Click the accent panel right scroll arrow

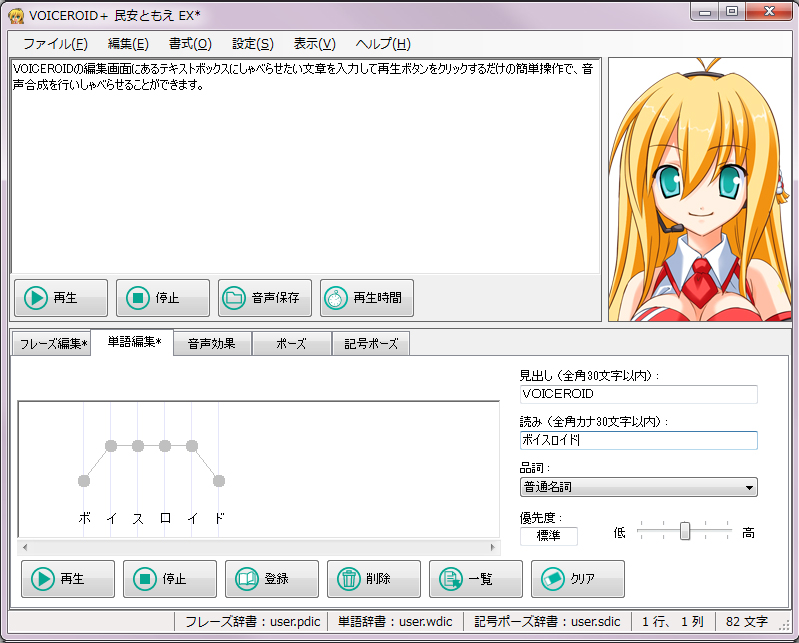[x=493, y=548]
